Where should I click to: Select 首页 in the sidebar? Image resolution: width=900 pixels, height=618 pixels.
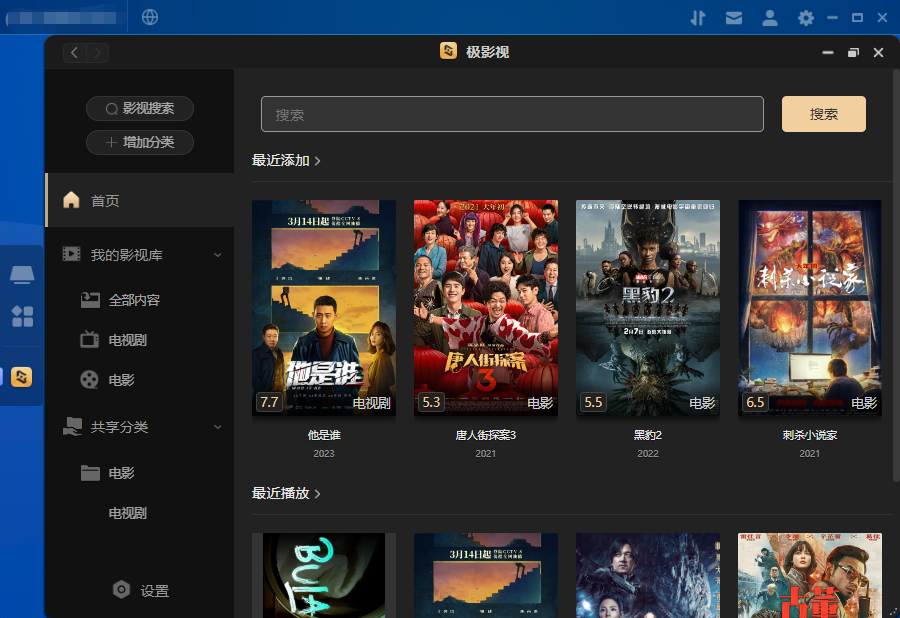(x=140, y=200)
